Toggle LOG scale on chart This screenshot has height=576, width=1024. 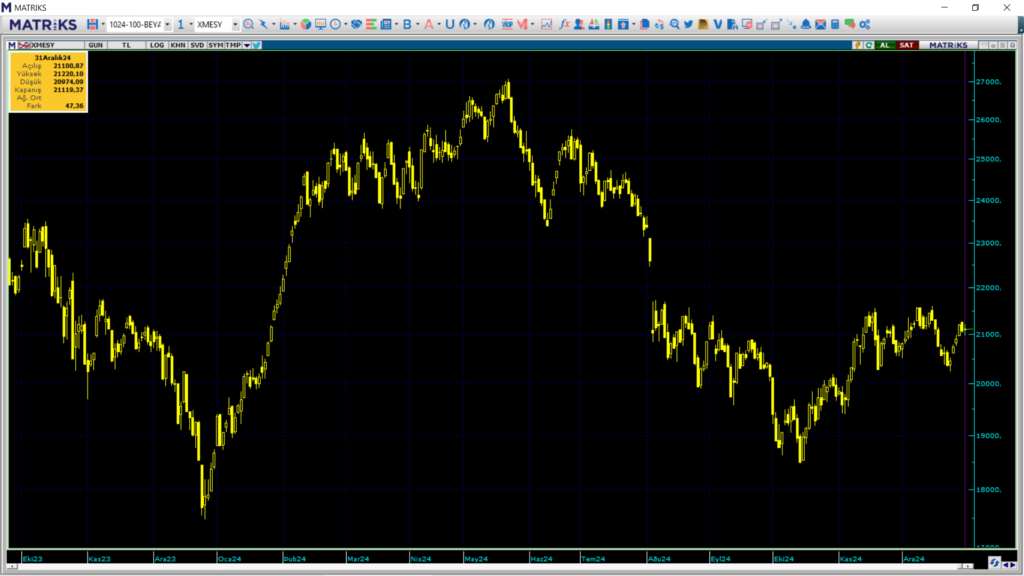click(x=157, y=45)
